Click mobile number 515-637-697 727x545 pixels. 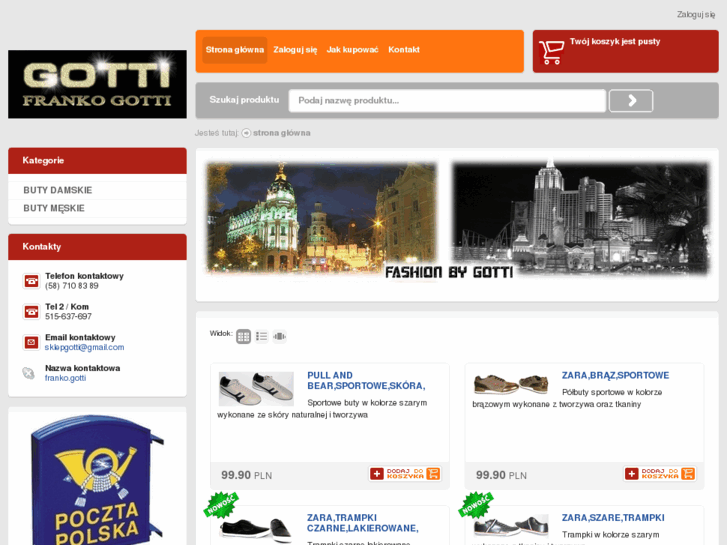coord(68,317)
